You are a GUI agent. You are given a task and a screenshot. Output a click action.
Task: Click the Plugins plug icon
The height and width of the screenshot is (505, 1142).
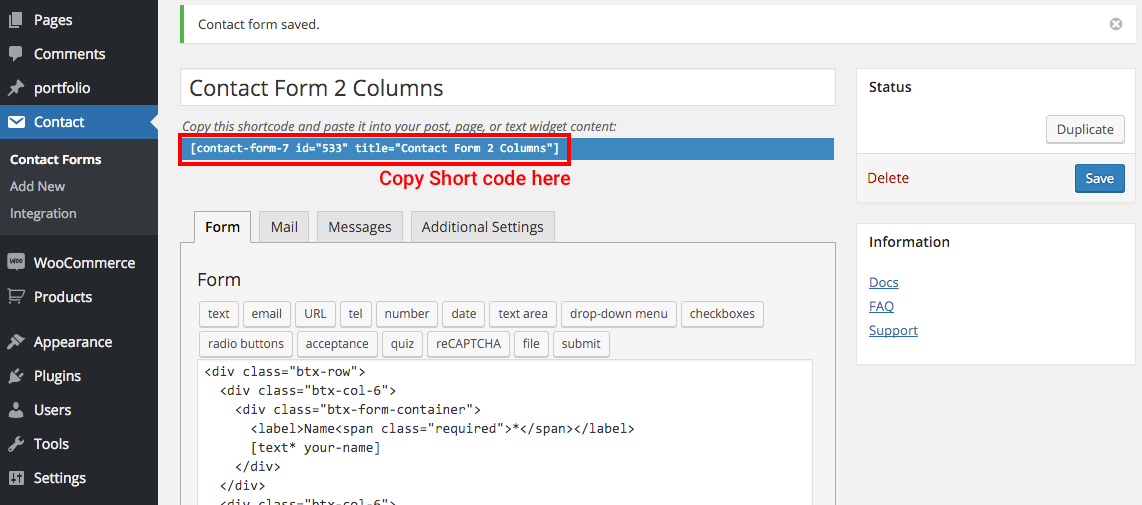(16, 376)
